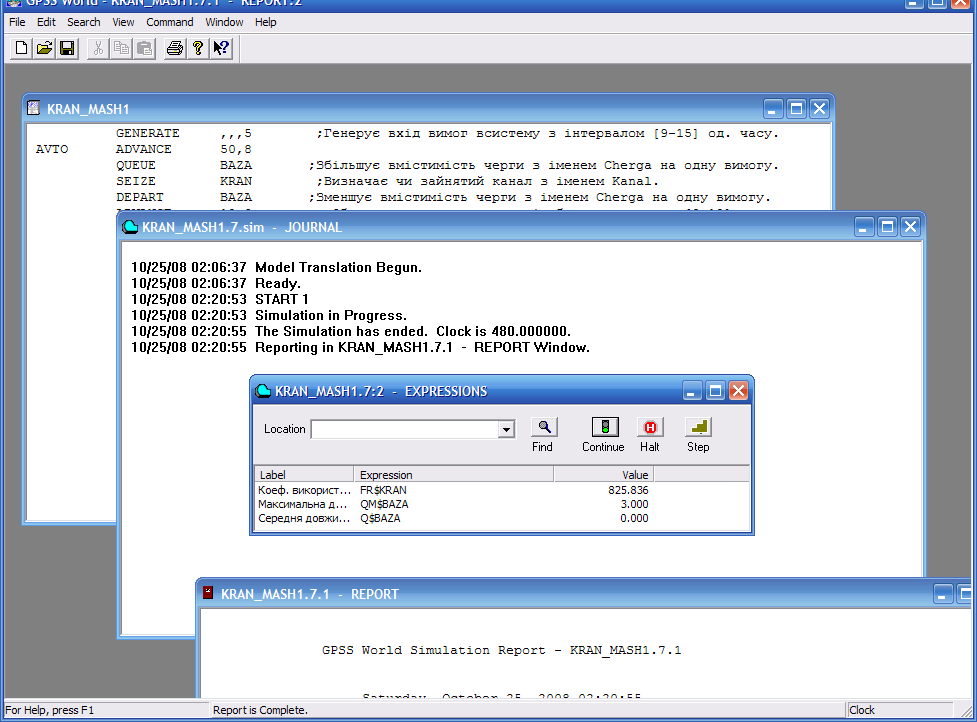The height and width of the screenshot is (722, 977).
Task: Click the yellow question mark About icon
Action: coord(198,48)
